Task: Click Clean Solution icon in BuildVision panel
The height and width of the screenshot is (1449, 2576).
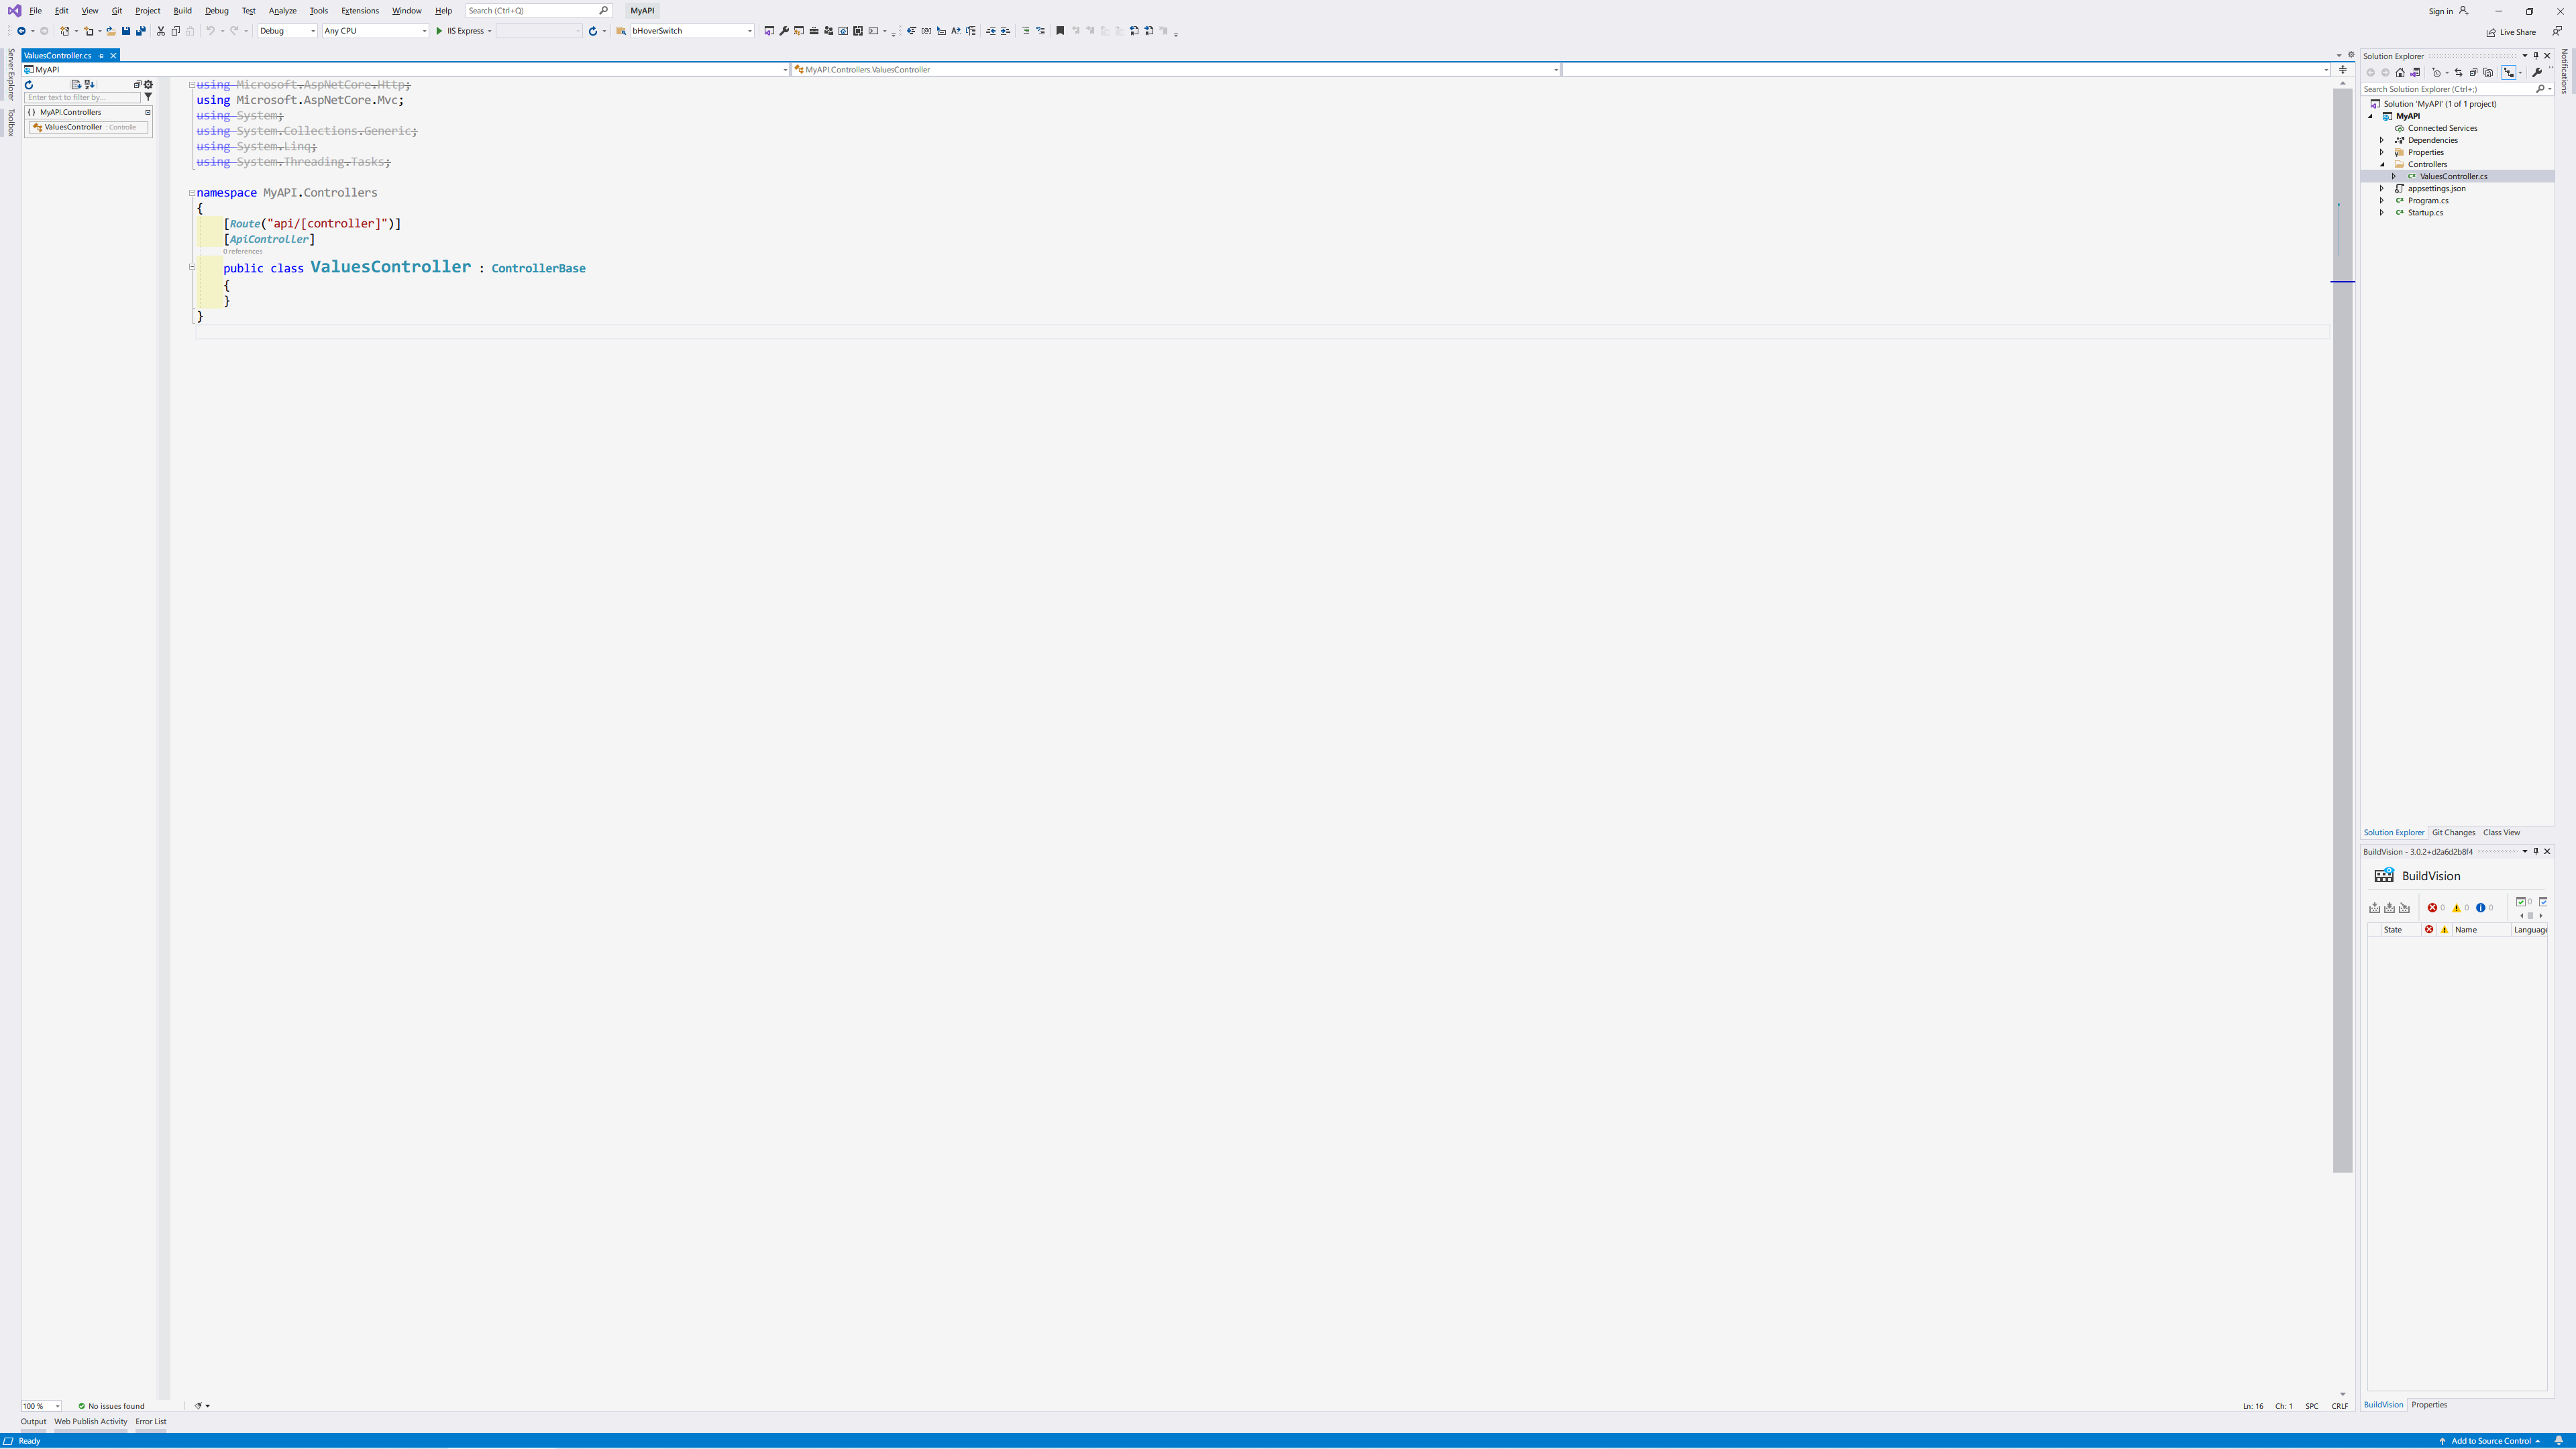Action: pos(2404,908)
